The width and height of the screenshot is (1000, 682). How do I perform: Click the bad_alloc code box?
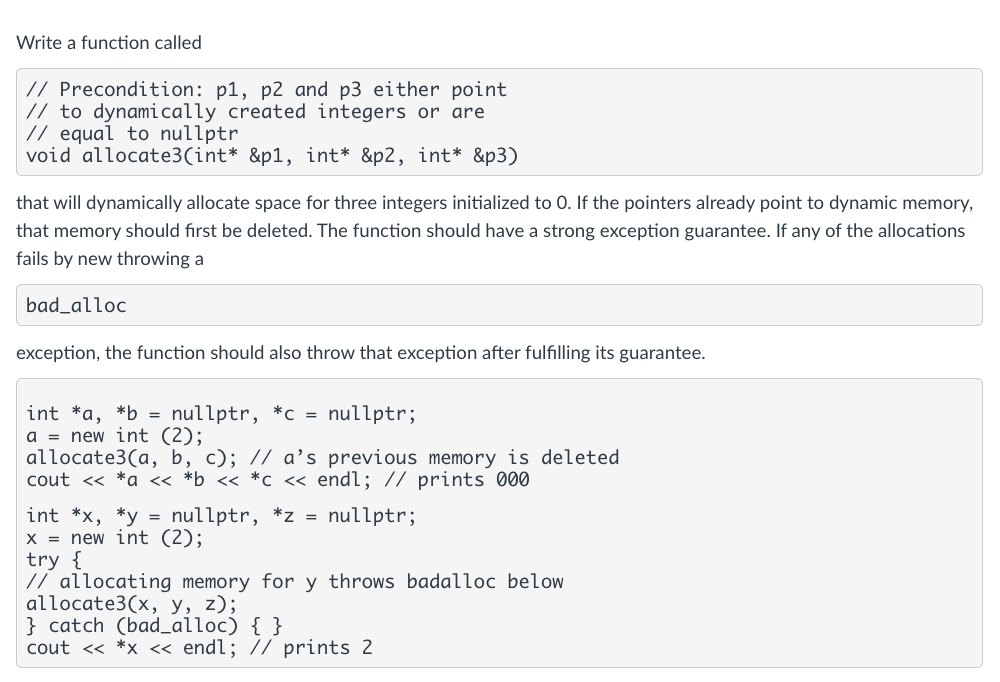coord(499,305)
